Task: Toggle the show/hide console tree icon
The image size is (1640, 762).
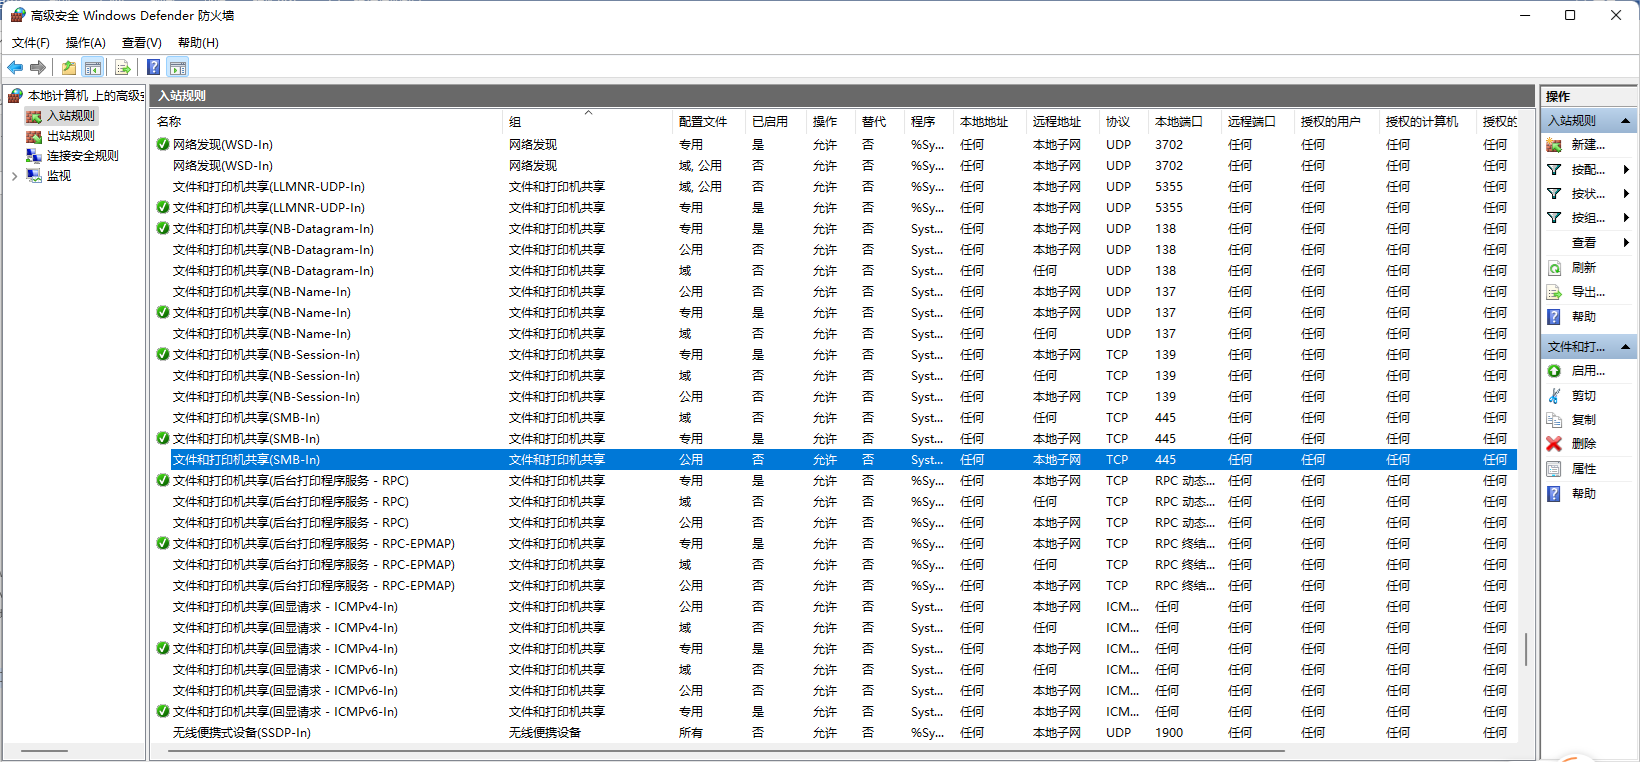Action: click(93, 67)
